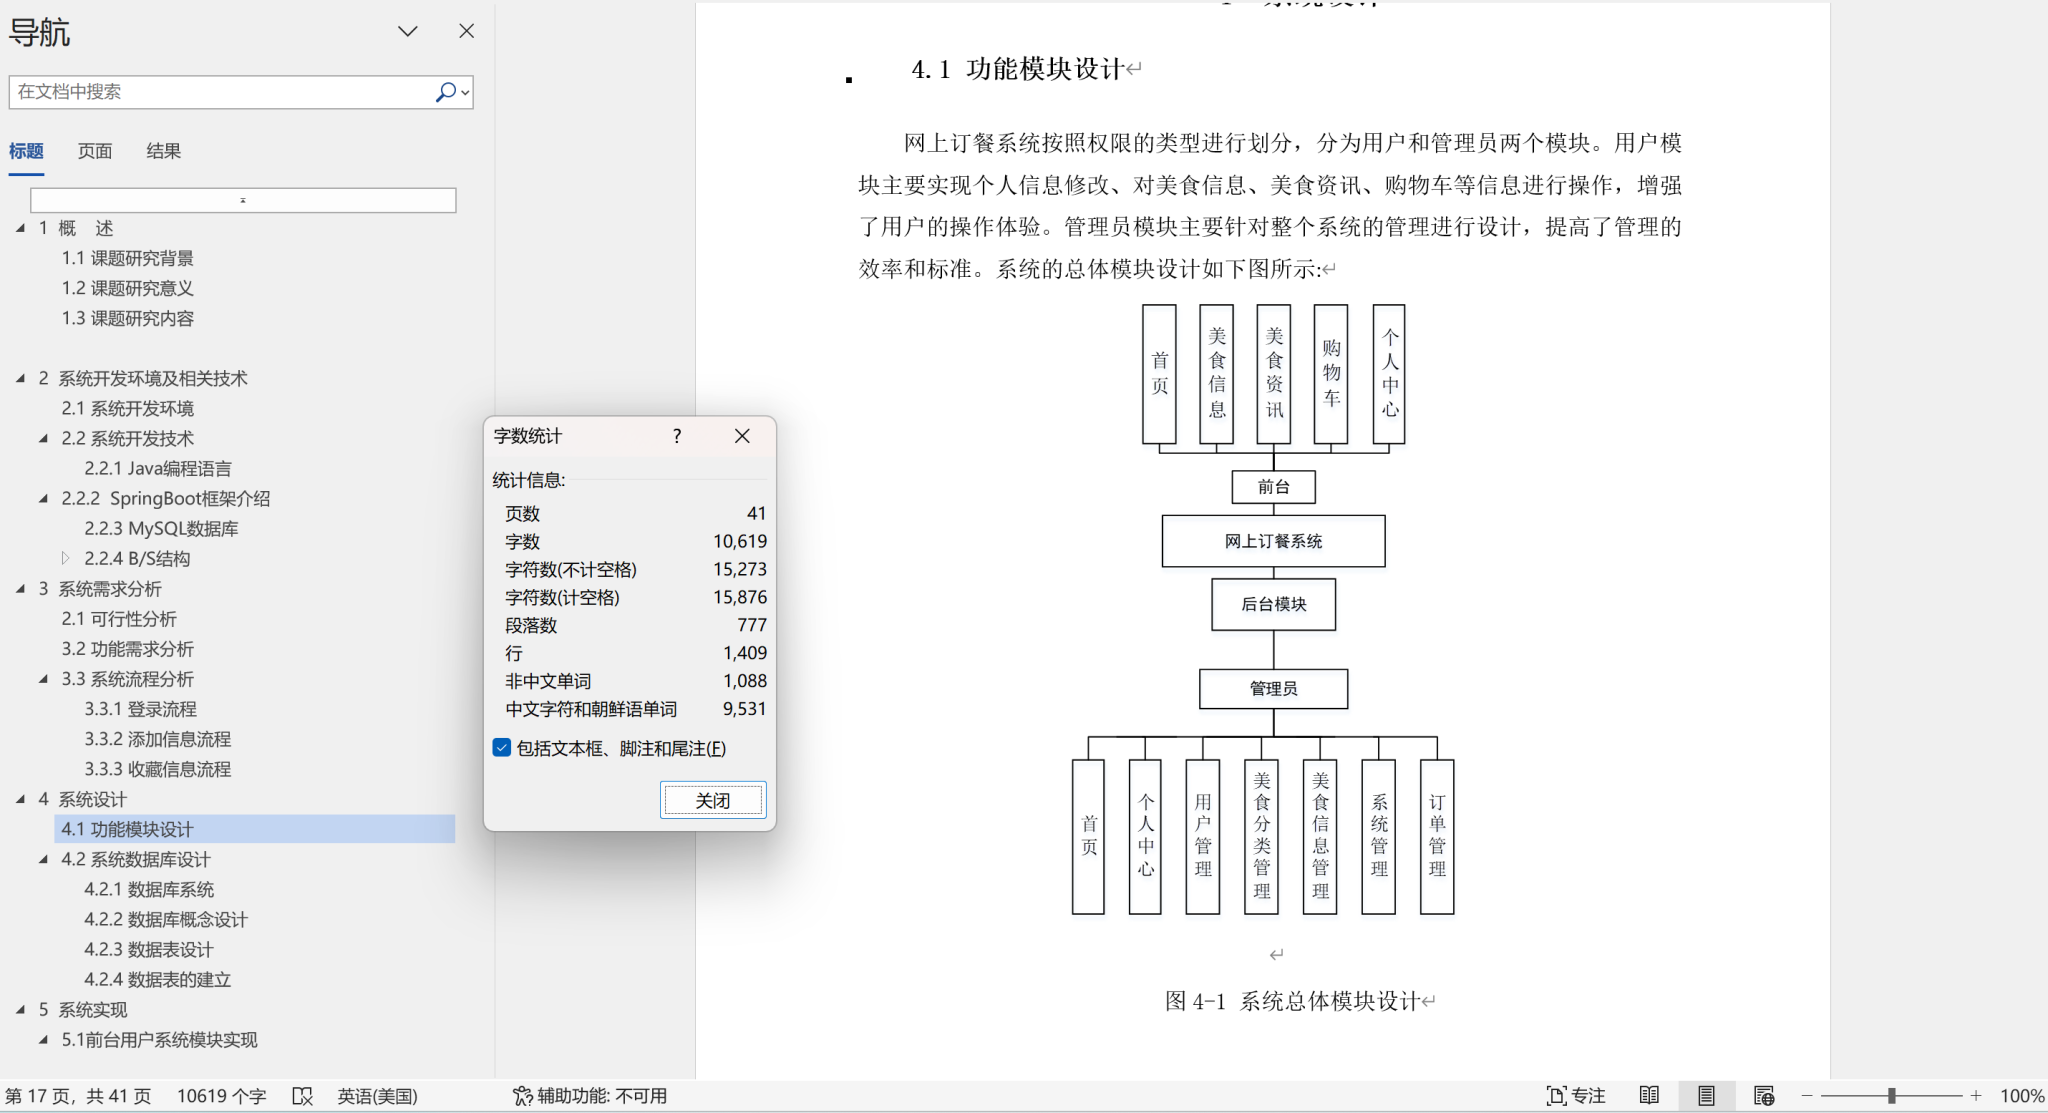2048x1113 pixels.
Task: Select Print Layout view icon
Action: (1706, 1096)
